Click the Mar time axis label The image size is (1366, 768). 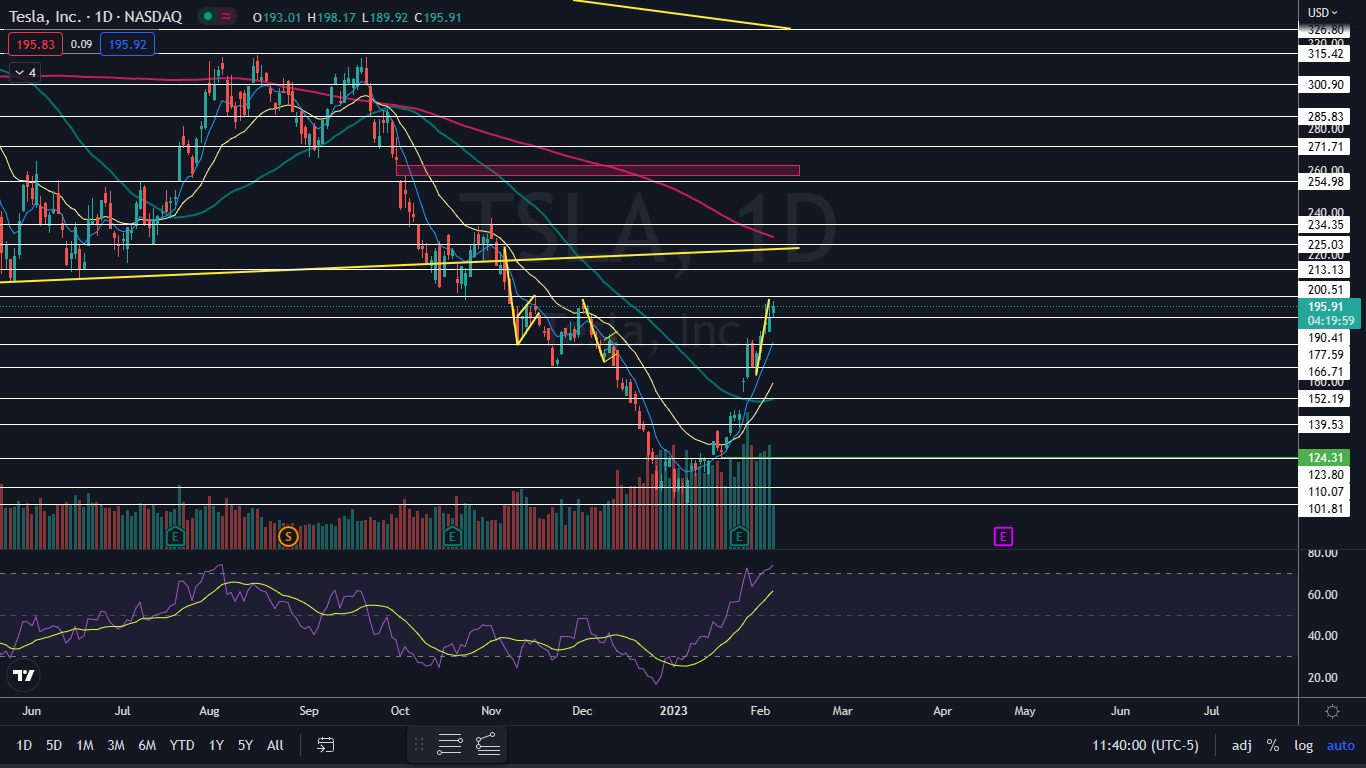tap(842, 711)
